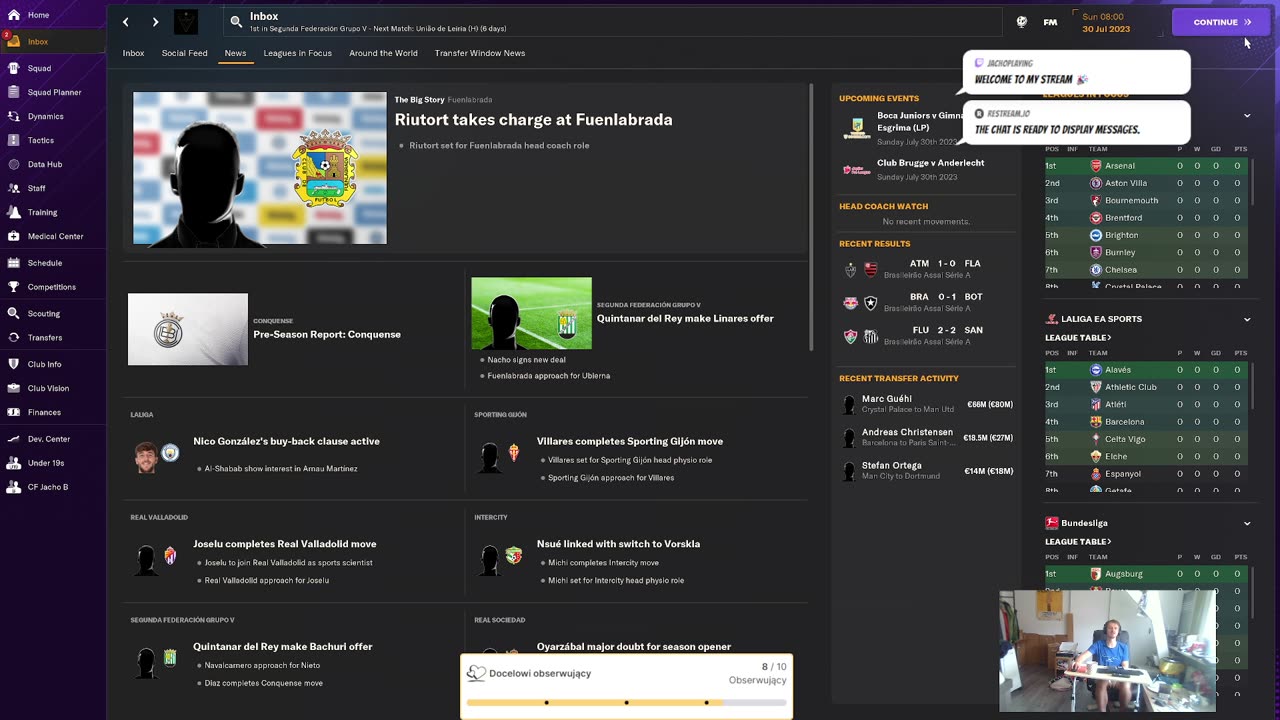Image resolution: width=1280 pixels, height=720 pixels.
Task: Switch to Leagues in Focus tab
Action: coord(298,53)
